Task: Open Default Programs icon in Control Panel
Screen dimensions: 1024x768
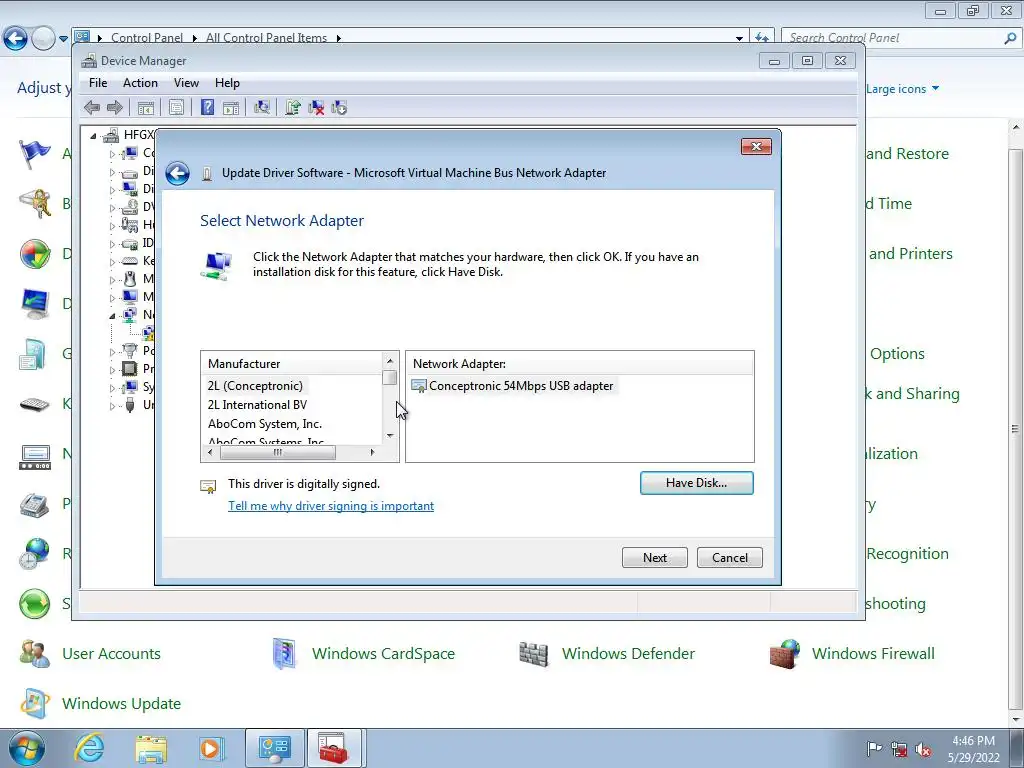Action: (34, 254)
